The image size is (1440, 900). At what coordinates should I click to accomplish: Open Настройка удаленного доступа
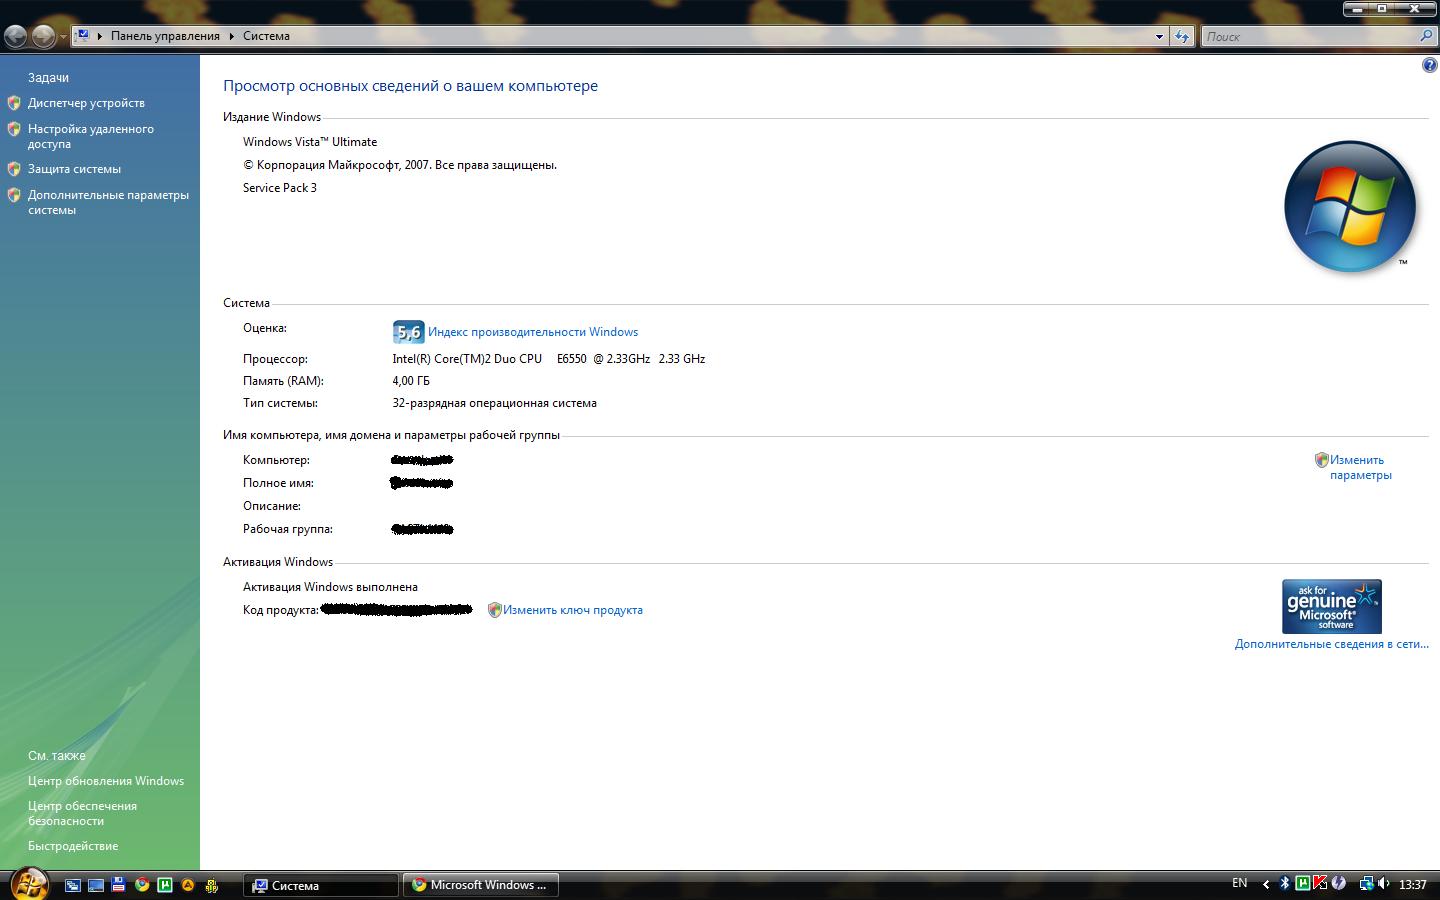[x=91, y=136]
